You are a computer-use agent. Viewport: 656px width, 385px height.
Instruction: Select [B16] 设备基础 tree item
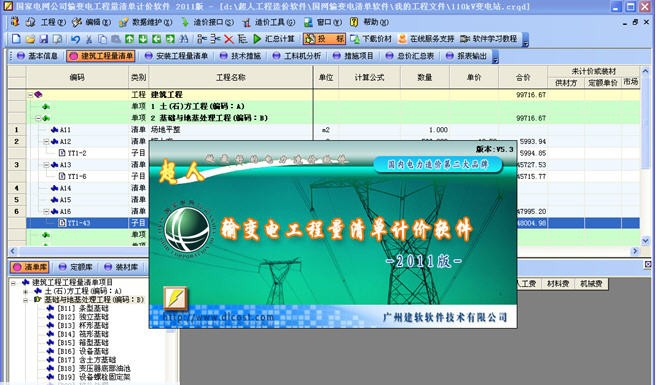click(x=83, y=351)
